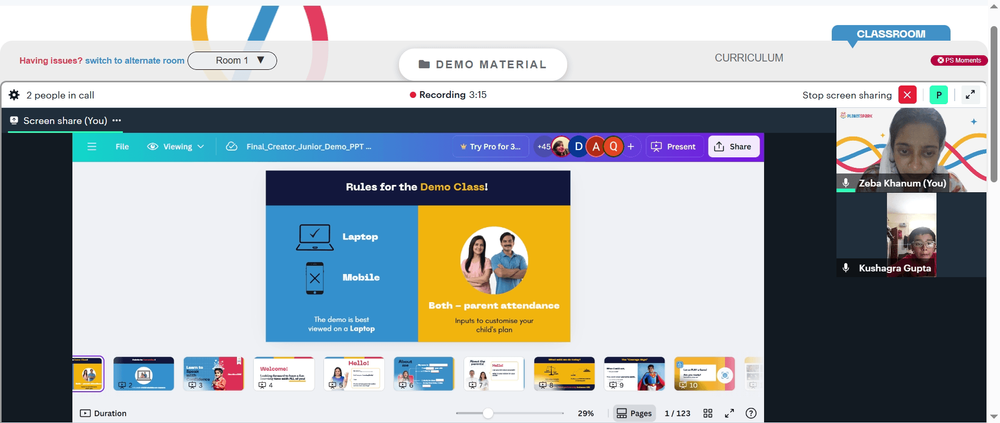Start presentation with Present button
1000x423 pixels.
674,147
